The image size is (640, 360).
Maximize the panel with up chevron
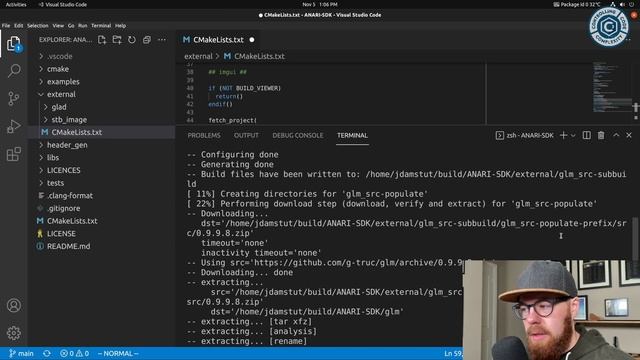[x=616, y=135]
